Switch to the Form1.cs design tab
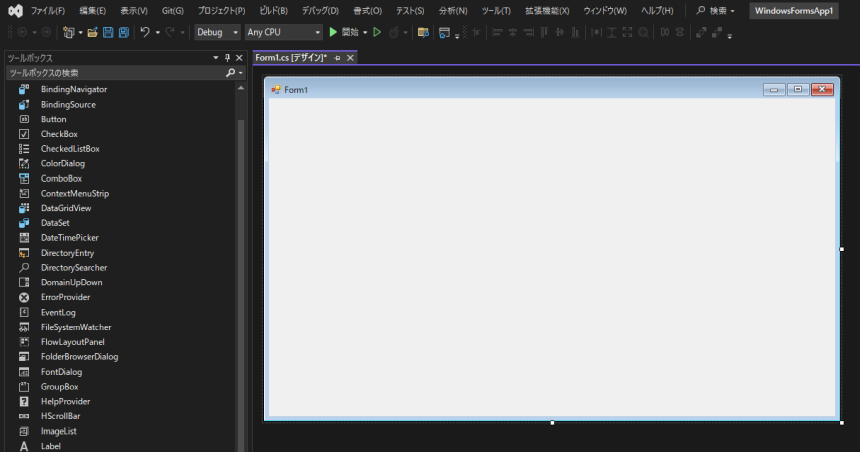The width and height of the screenshot is (860, 452). point(291,58)
